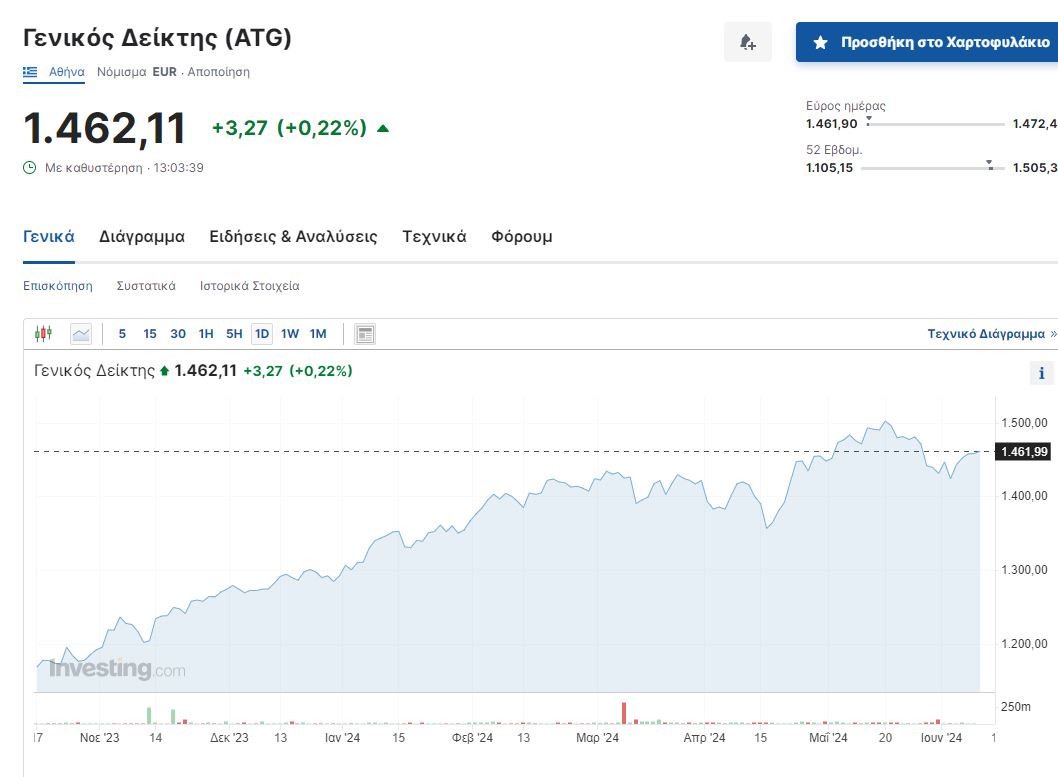Open the Διάγραμμα tab
1058x777 pixels.
click(142, 237)
